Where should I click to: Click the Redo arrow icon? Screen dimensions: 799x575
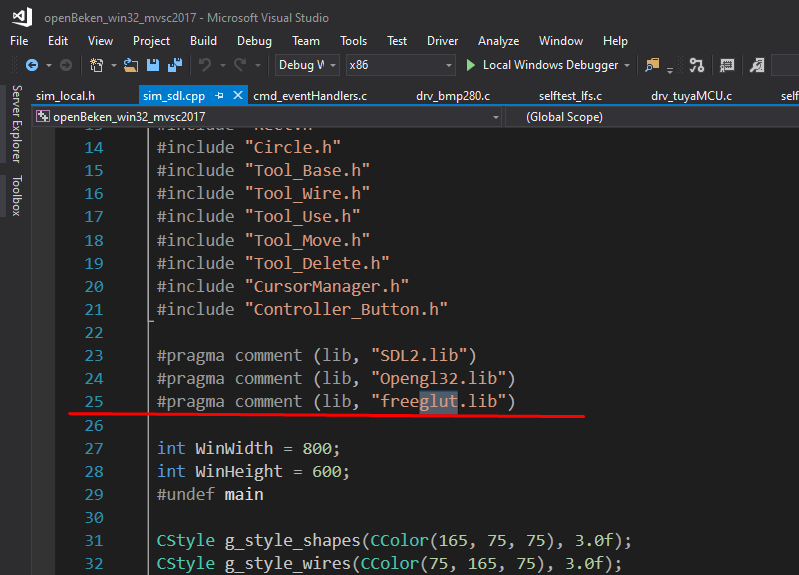(240, 65)
